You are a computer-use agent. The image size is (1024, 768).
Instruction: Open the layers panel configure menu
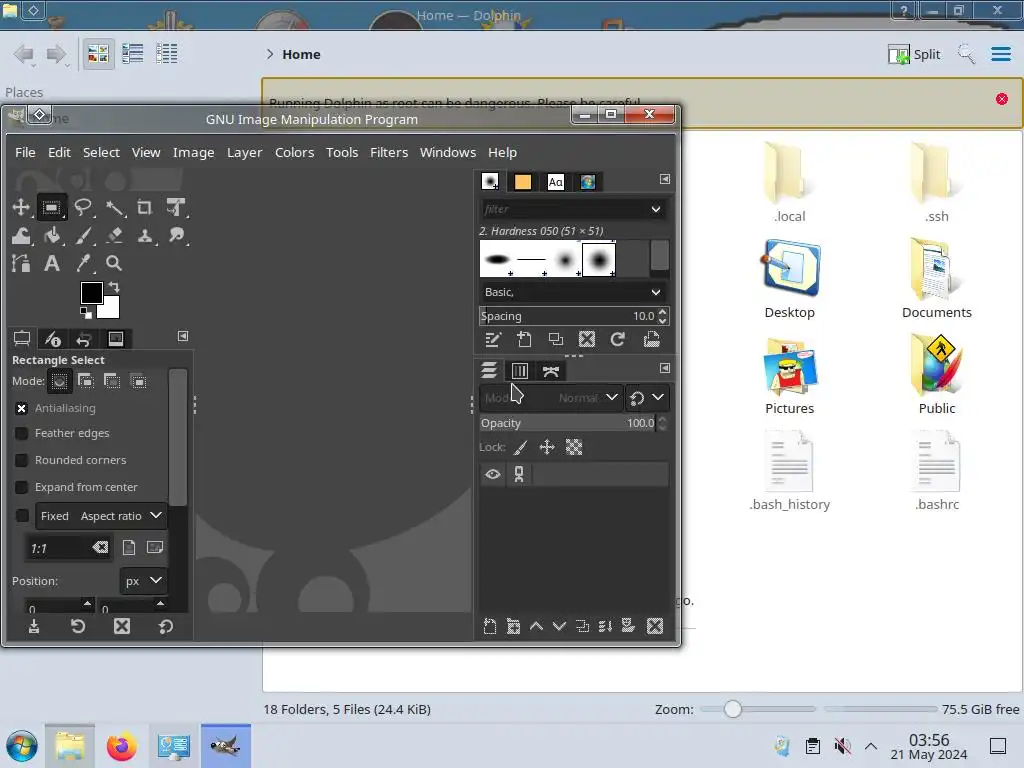click(x=665, y=368)
